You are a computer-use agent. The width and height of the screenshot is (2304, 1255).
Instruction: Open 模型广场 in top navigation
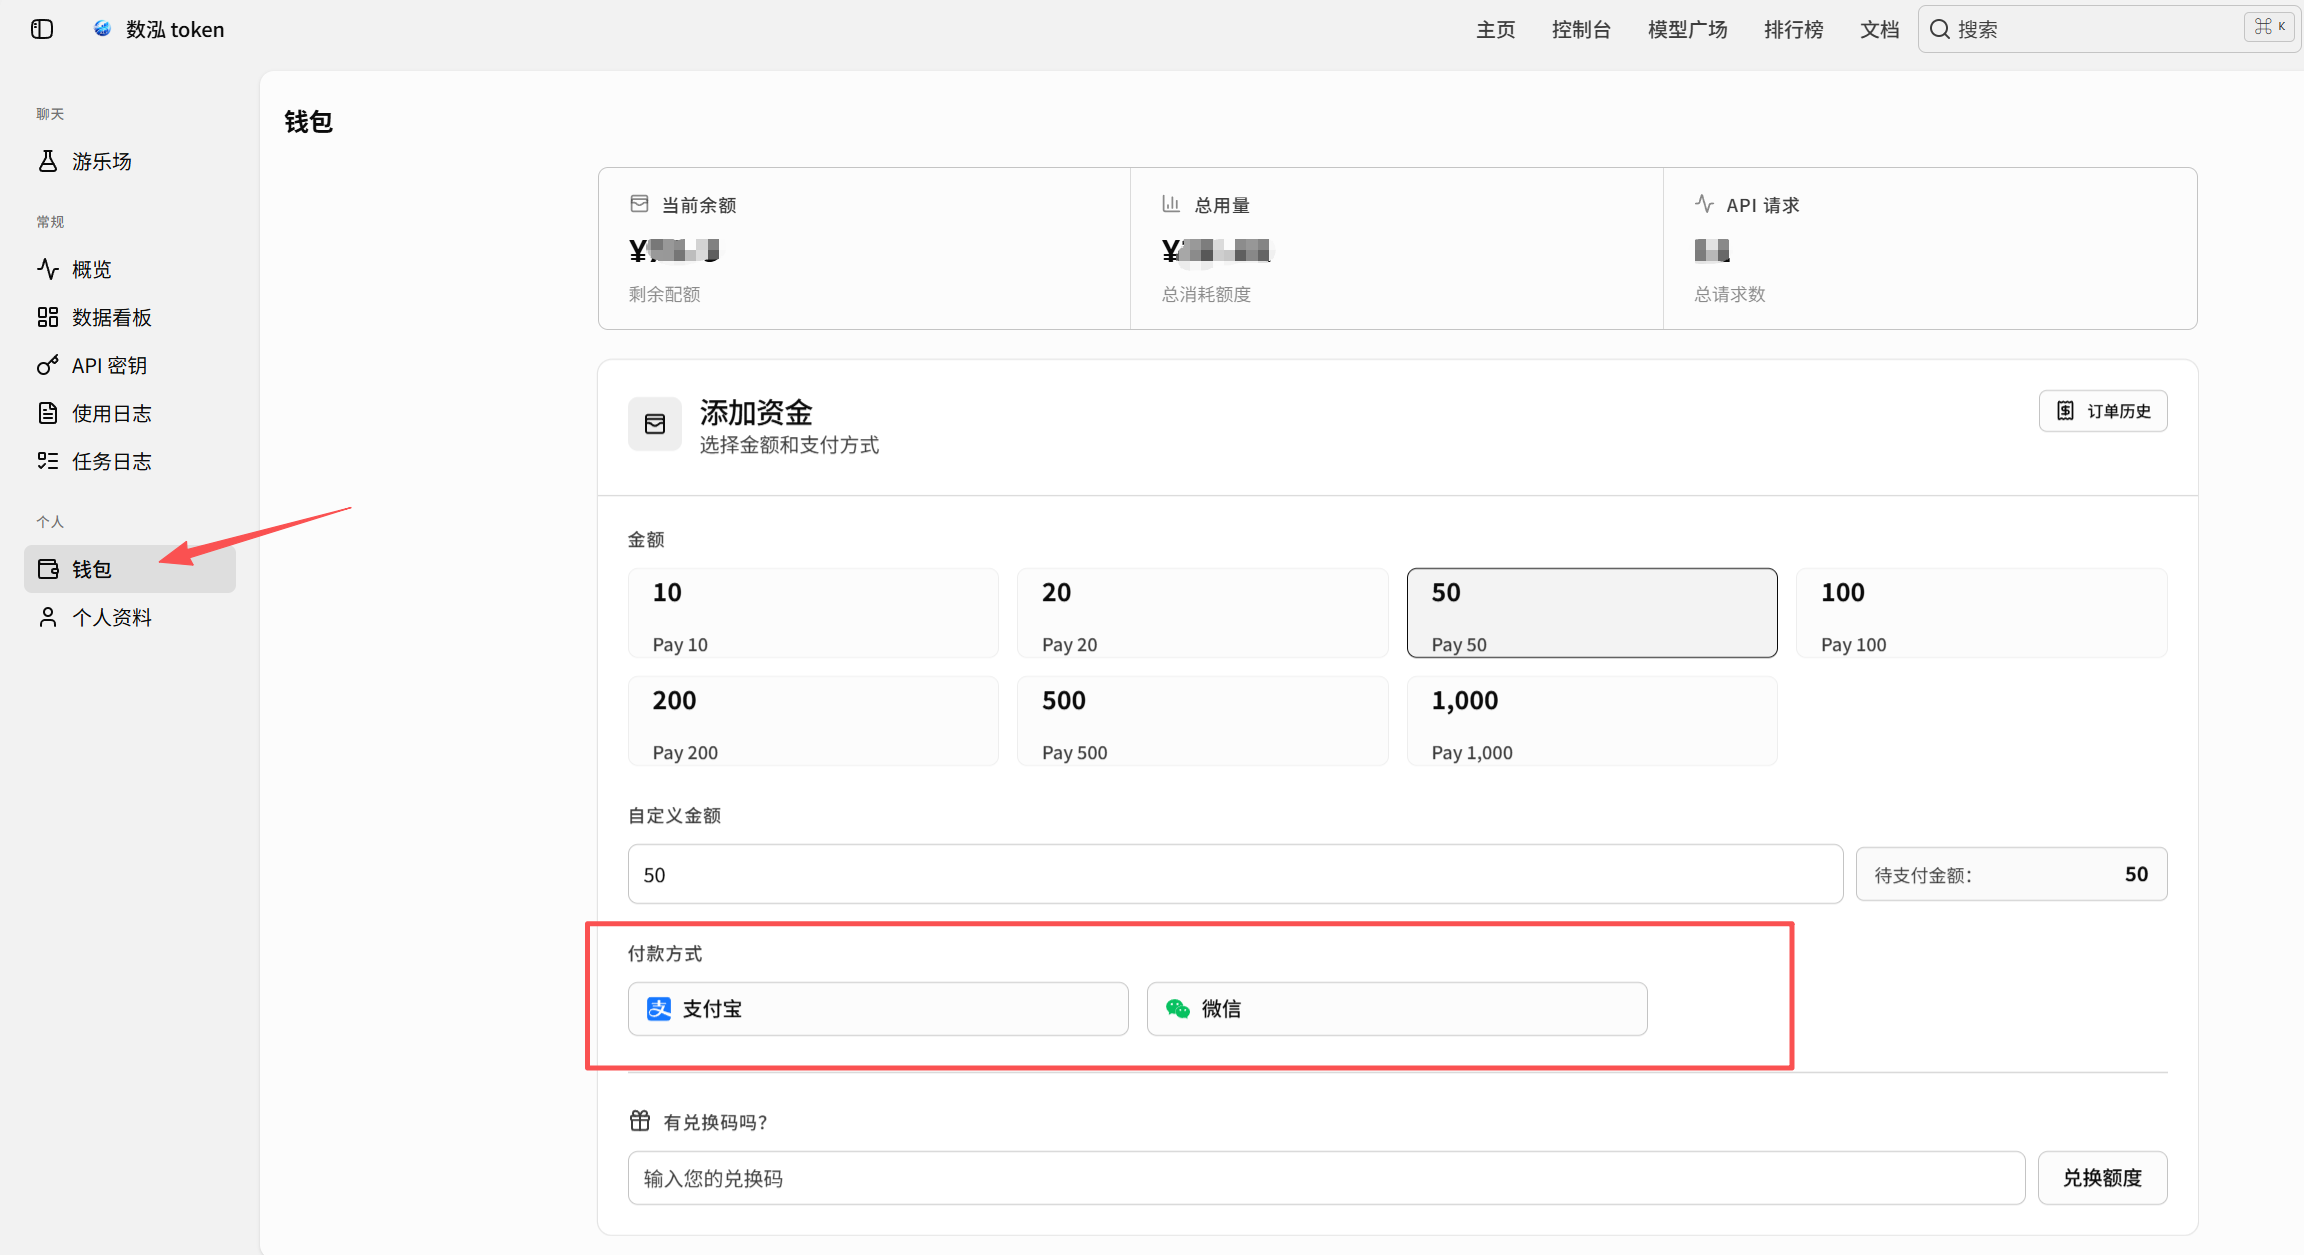coord(1688,29)
